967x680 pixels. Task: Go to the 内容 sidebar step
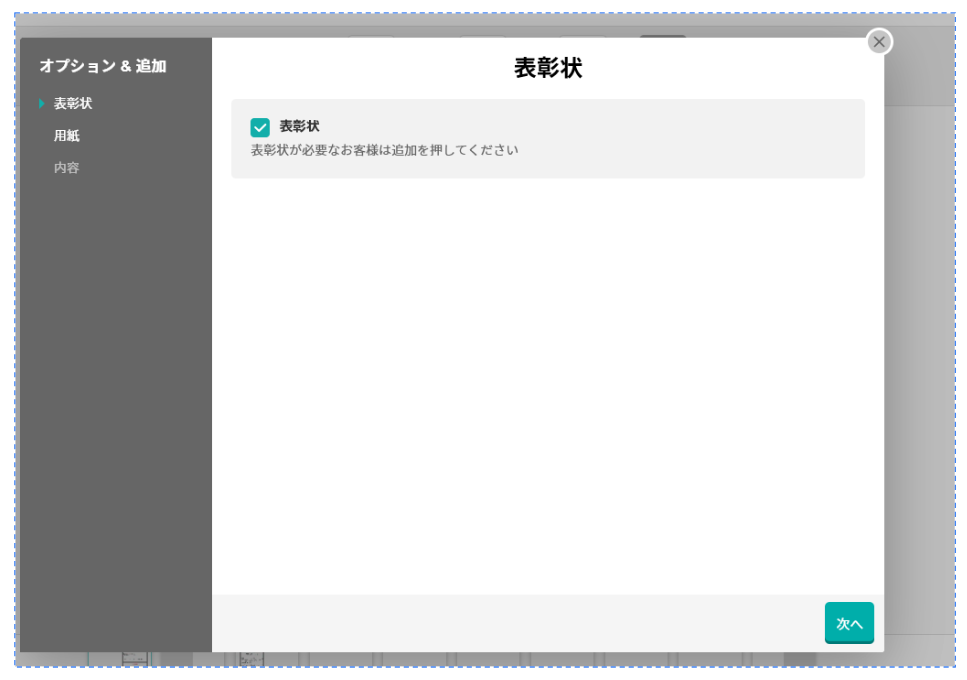[67, 168]
